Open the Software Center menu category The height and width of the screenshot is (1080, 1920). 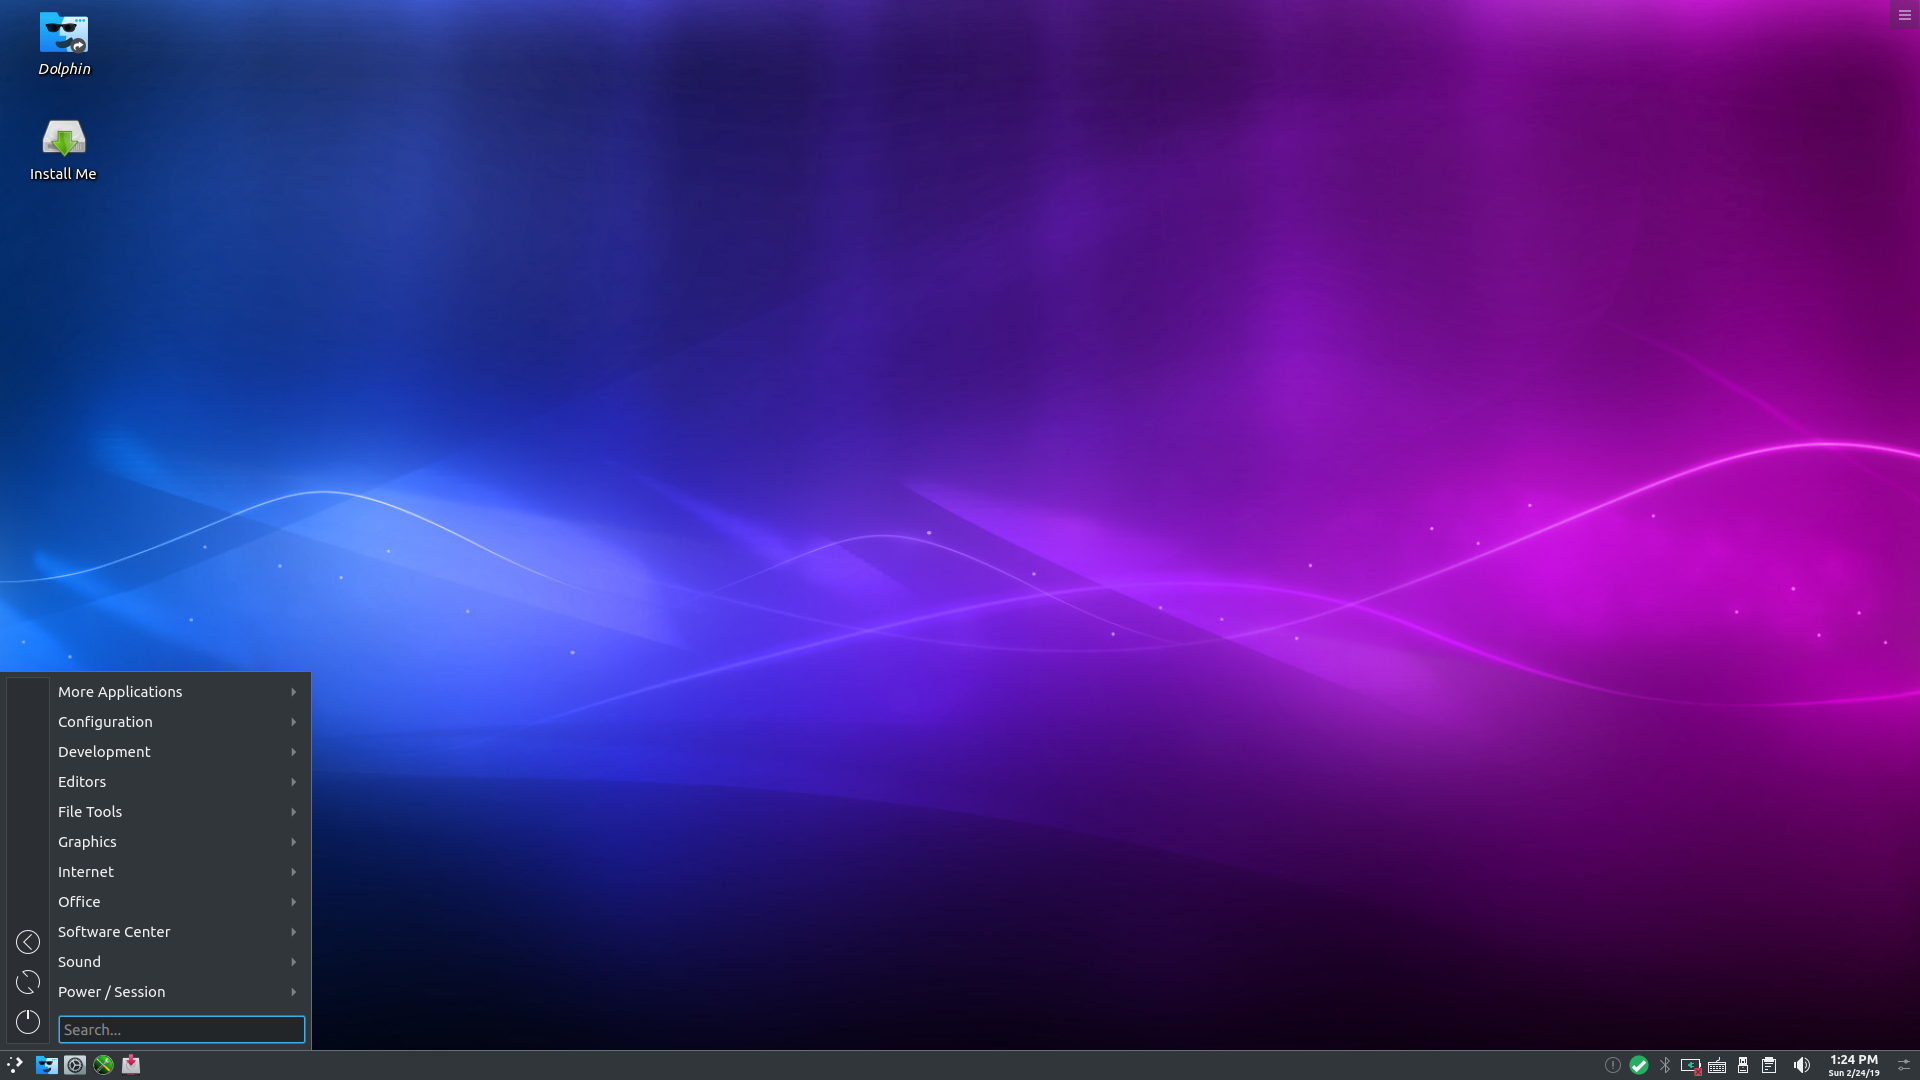pyautogui.click(x=179, y=932)
